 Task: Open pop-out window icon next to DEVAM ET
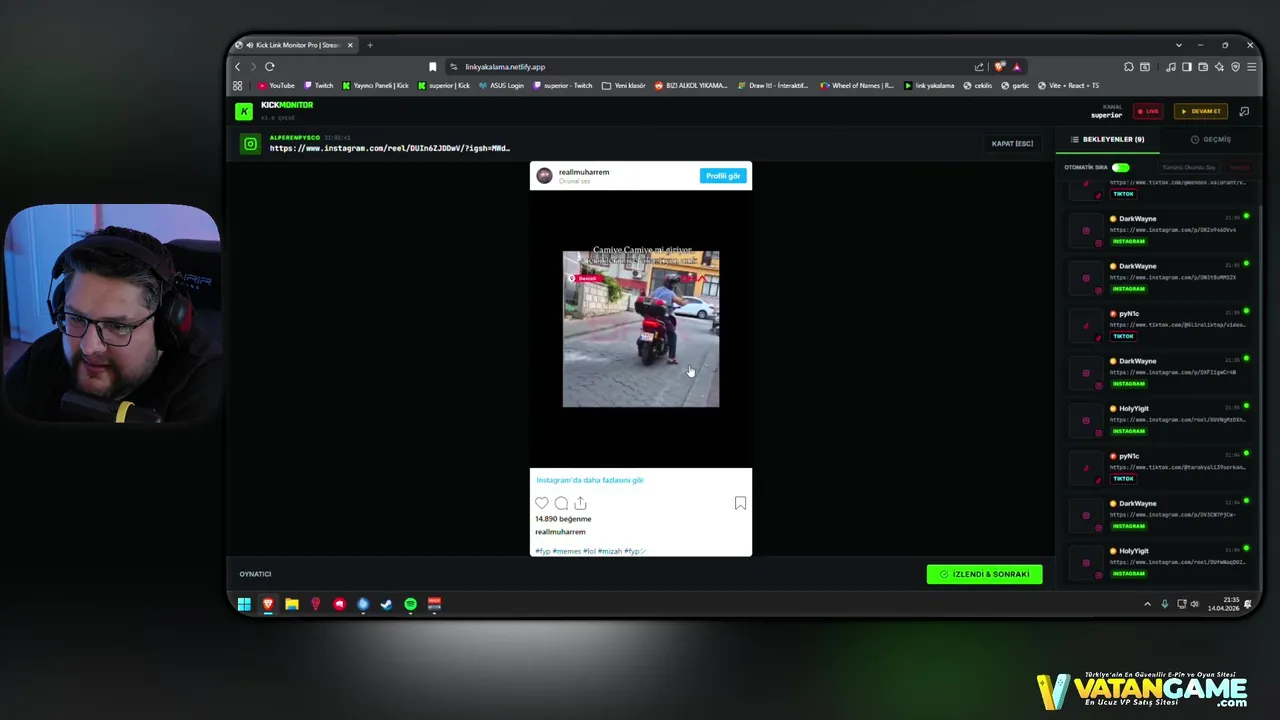click(x=1244, y=111)
